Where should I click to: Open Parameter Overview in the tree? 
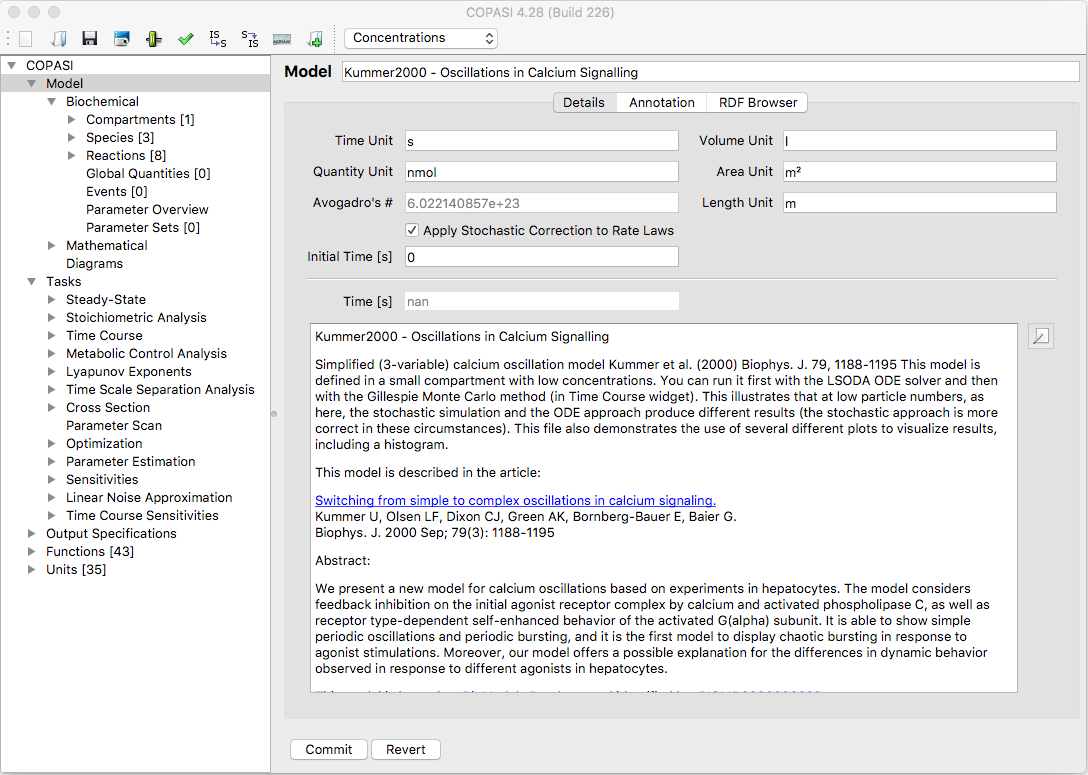click(x=147, y=210)
